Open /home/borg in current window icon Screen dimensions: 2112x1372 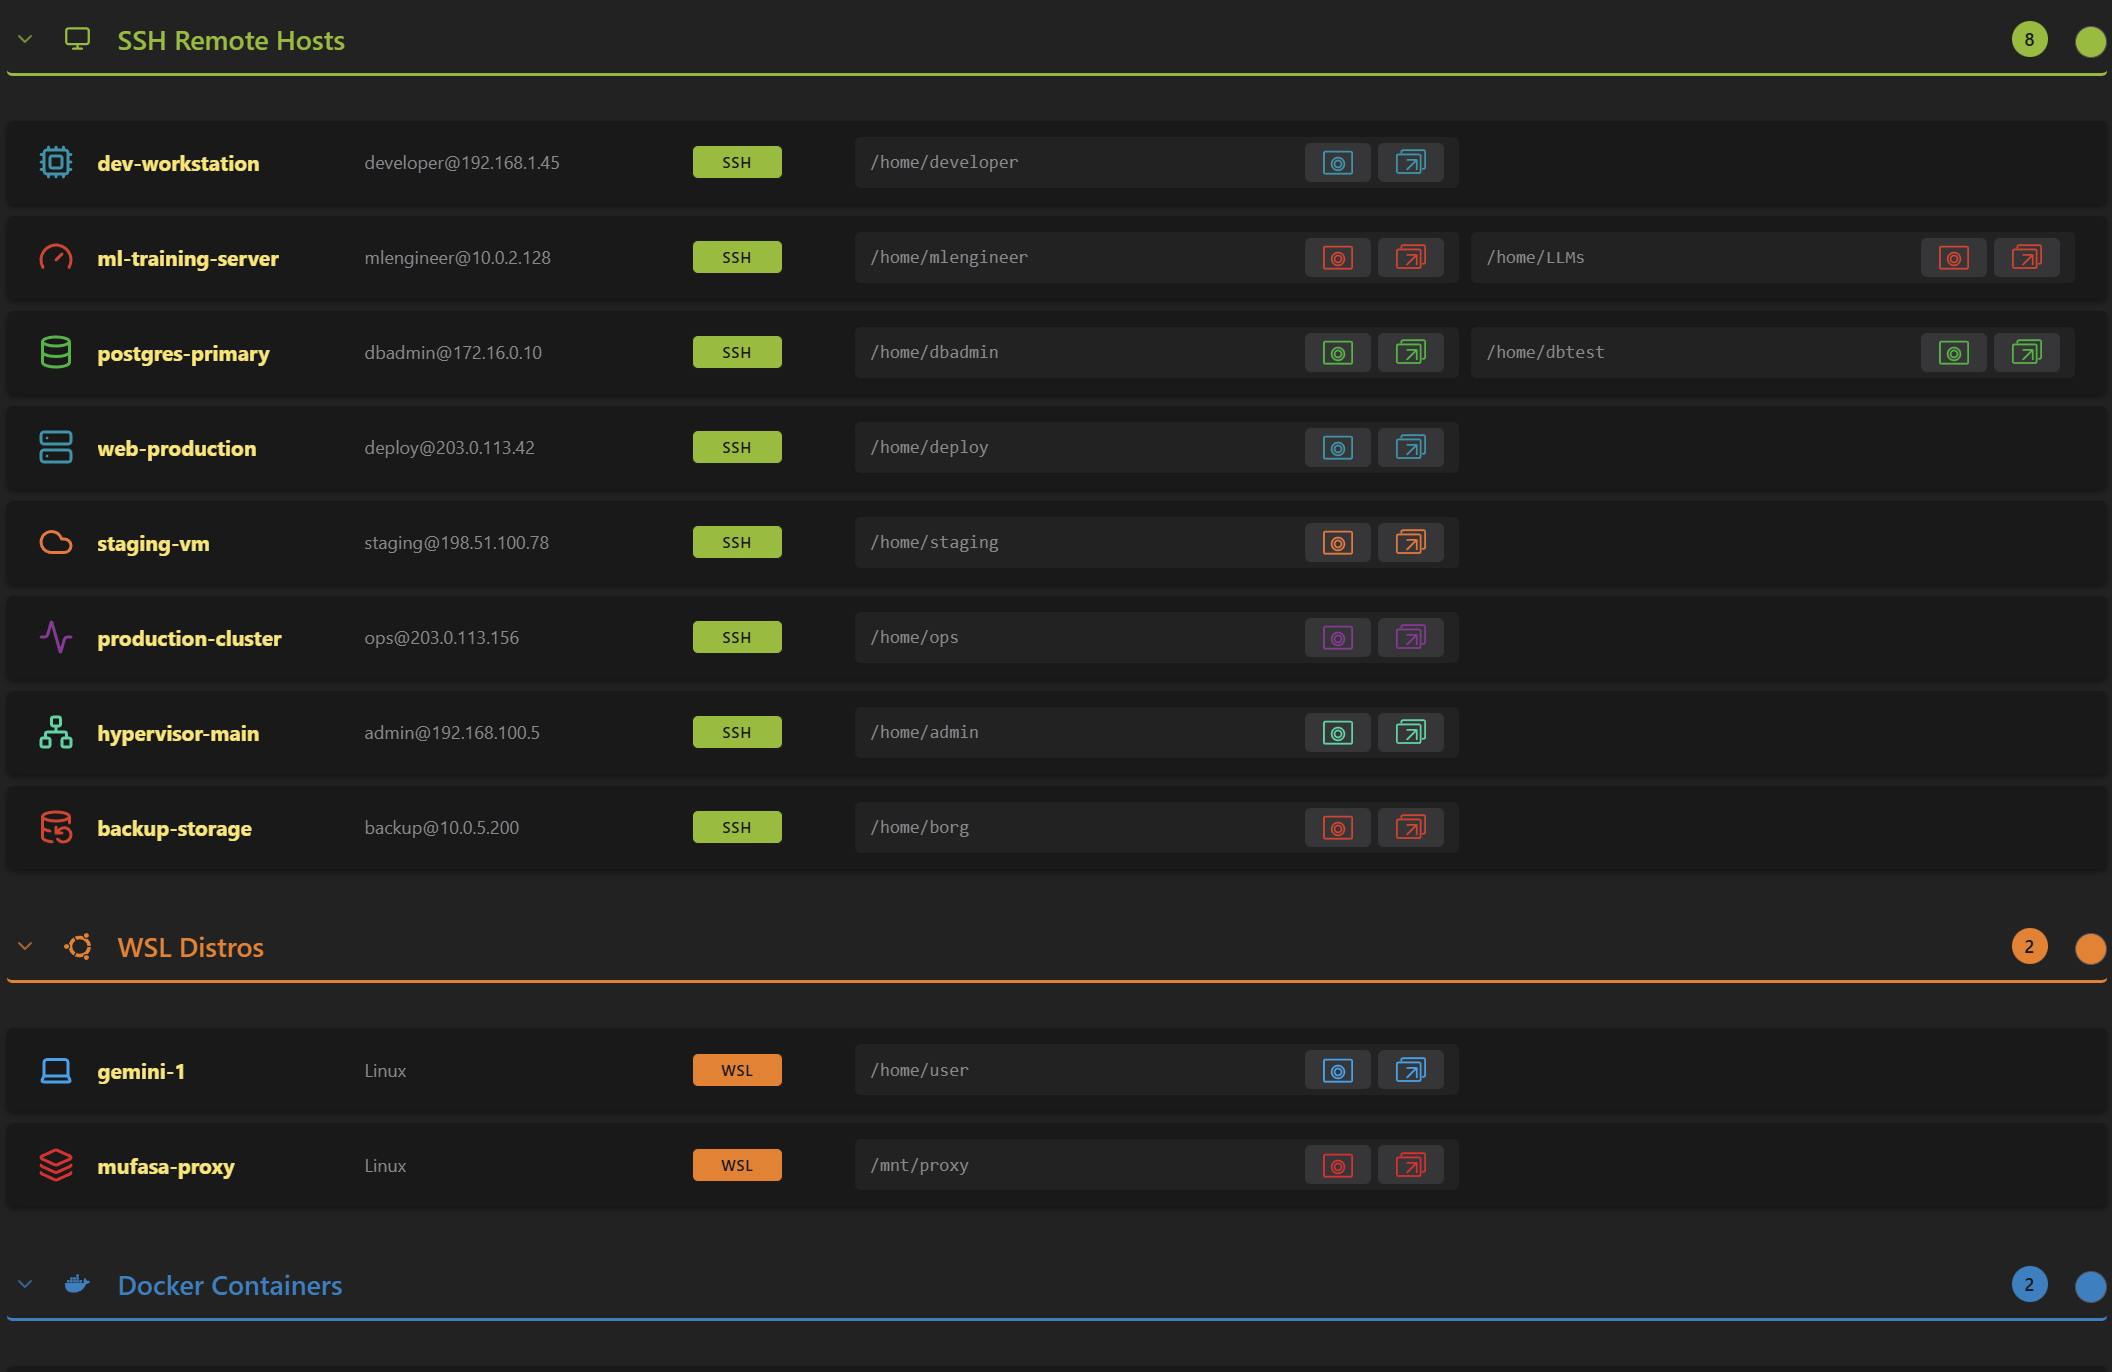point(1337,828)
